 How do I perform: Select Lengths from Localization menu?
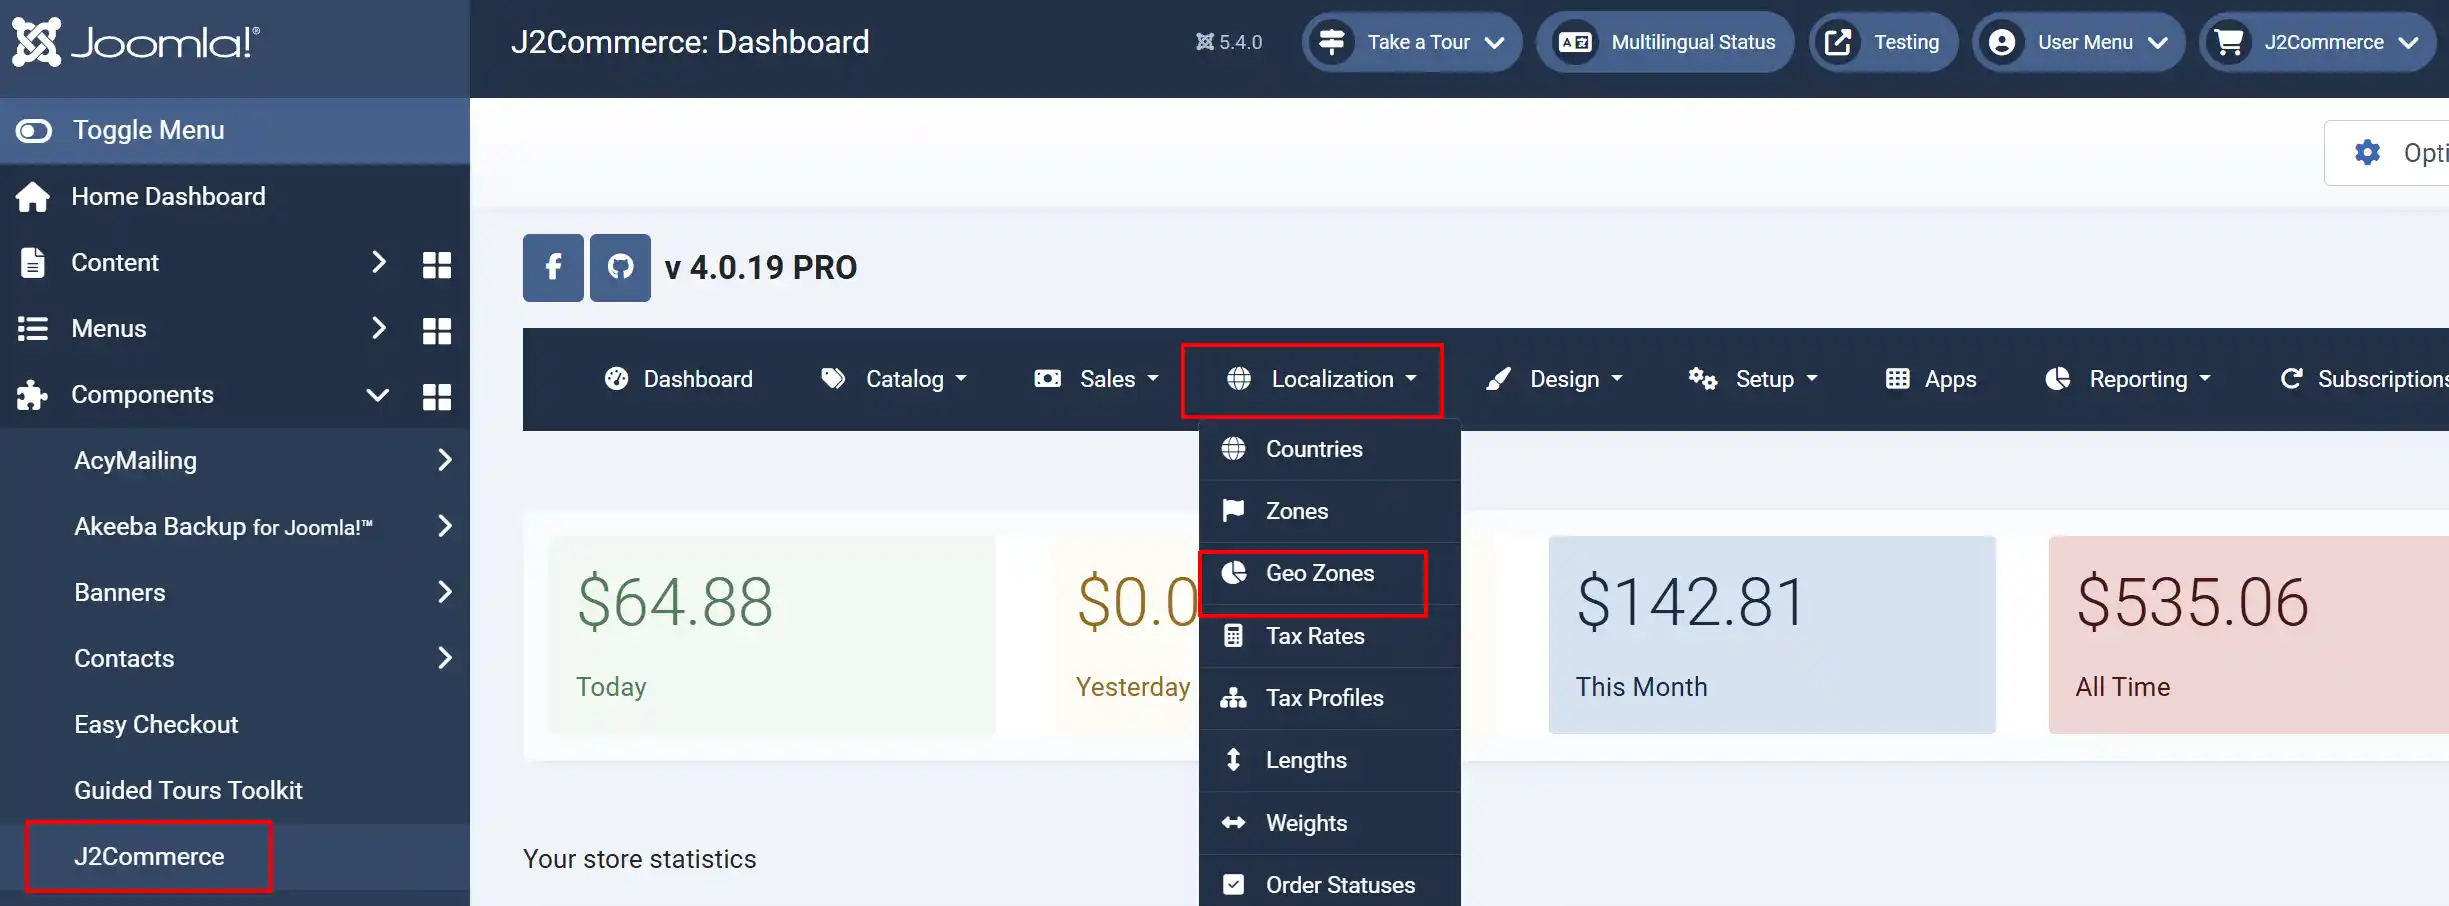point(1329,760)
